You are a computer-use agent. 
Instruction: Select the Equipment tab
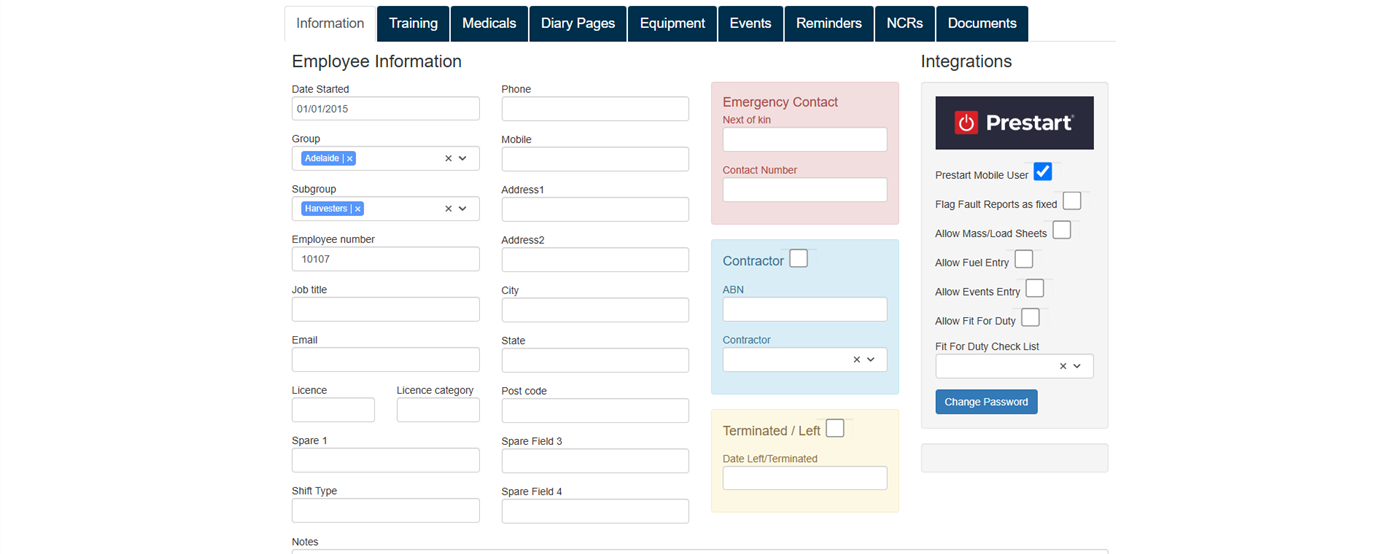click(x=672, y=24)
